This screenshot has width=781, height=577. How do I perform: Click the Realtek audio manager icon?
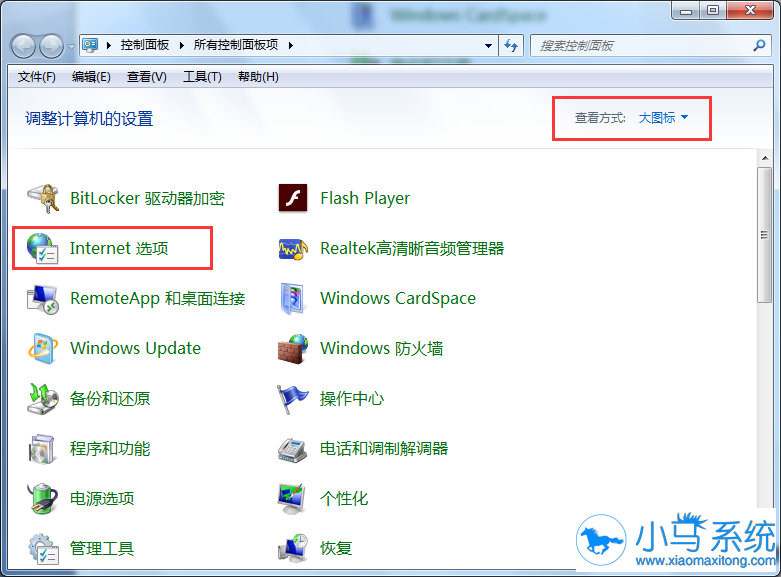point(293,248)
